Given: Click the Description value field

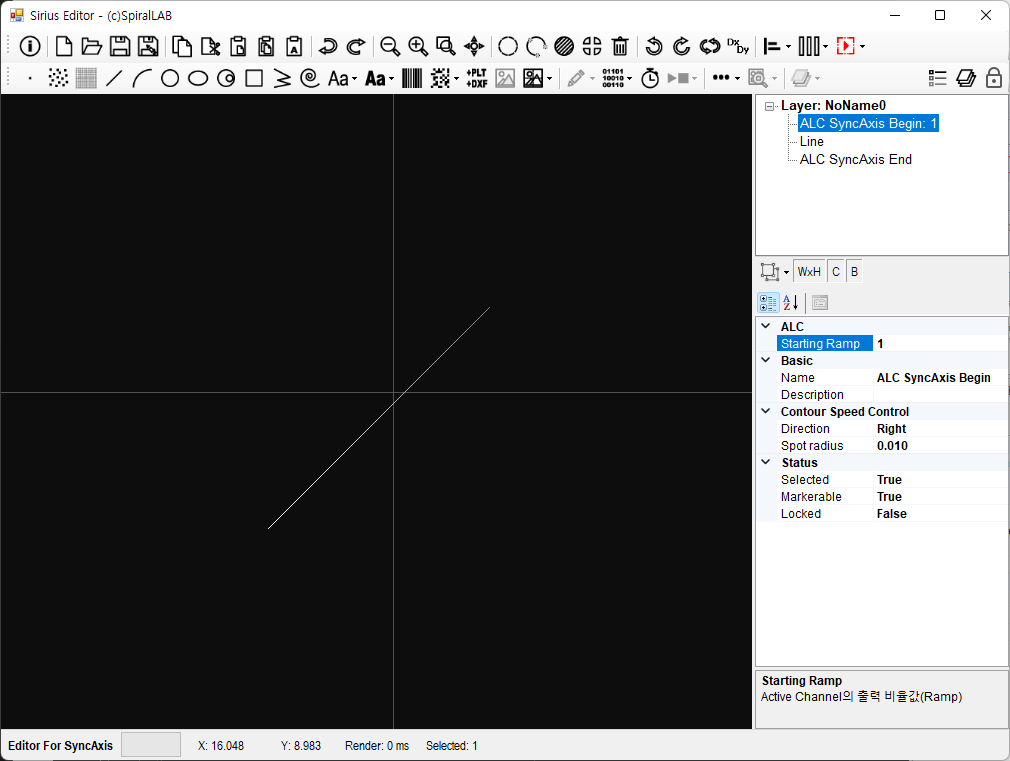Looking at the screenshot, I should coord(939,394).
